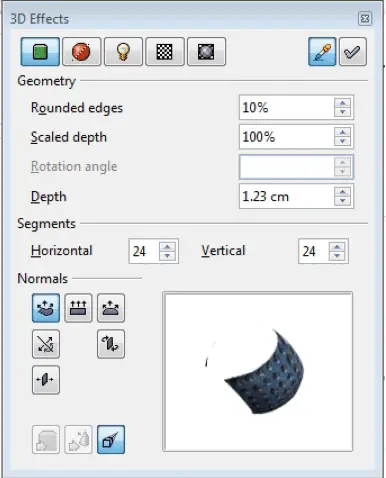Decrease Depth value with down arrow
The image size is (386, 478).
(x=343, y=201)
